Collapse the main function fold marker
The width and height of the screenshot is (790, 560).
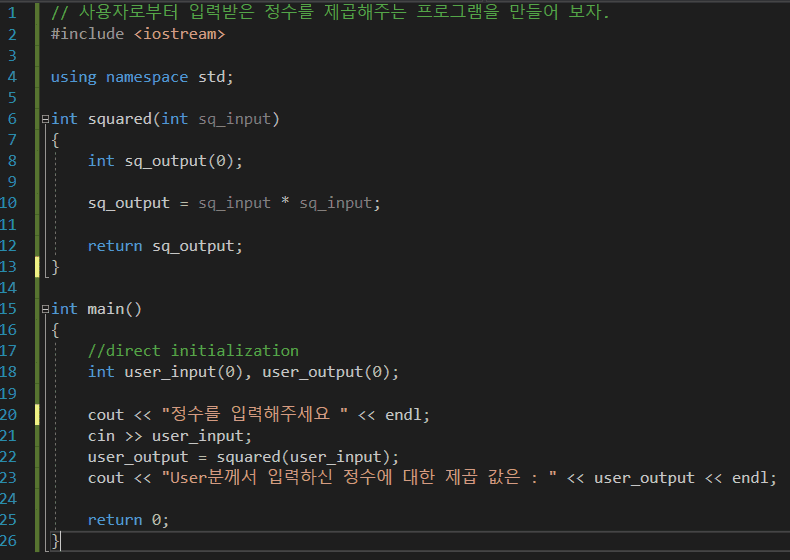point(45,309)
